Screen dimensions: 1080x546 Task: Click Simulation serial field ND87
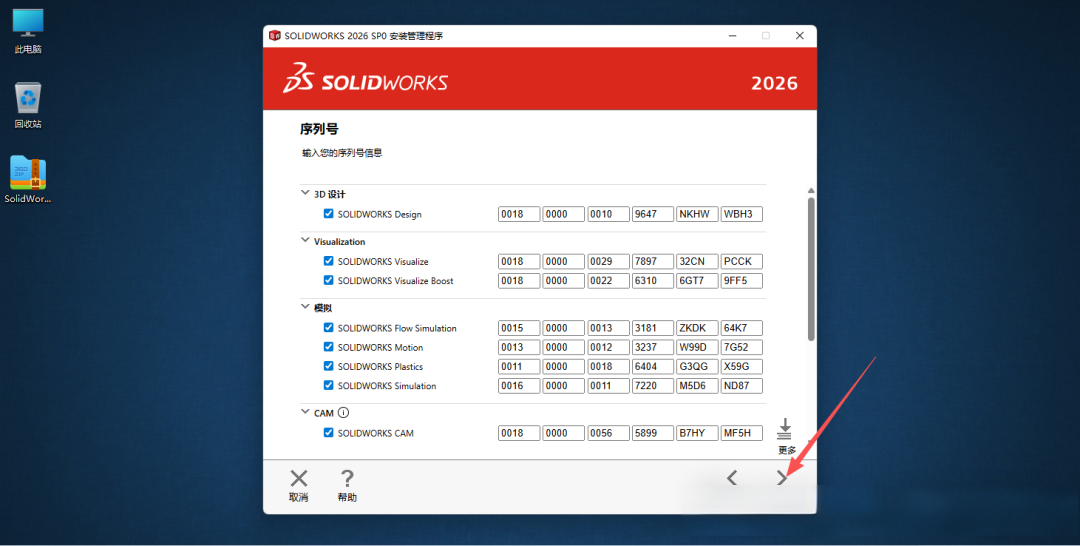742,386
